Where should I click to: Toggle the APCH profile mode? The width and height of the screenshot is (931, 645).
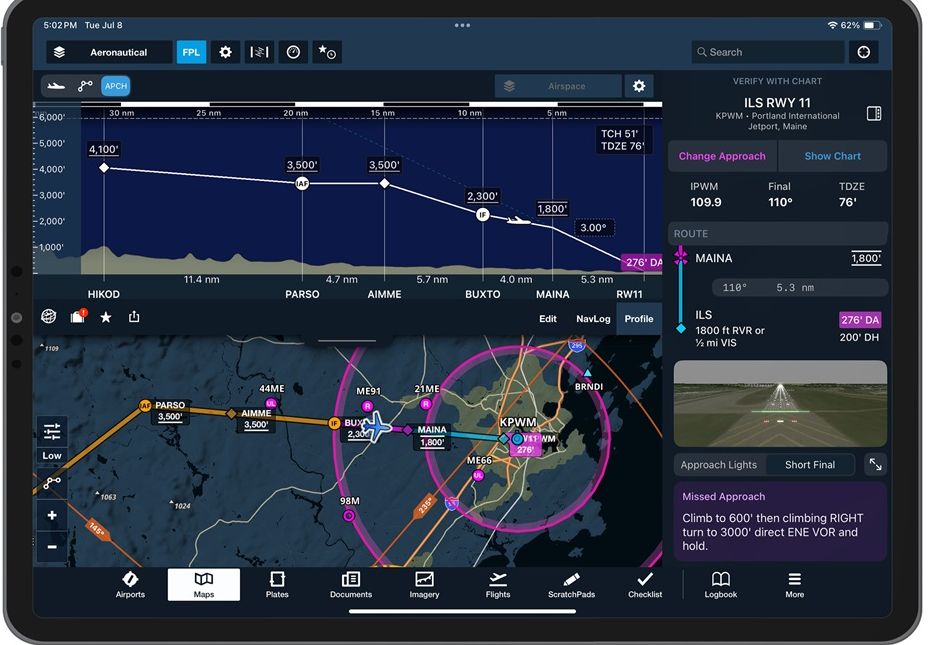click(x=116, y=86)
